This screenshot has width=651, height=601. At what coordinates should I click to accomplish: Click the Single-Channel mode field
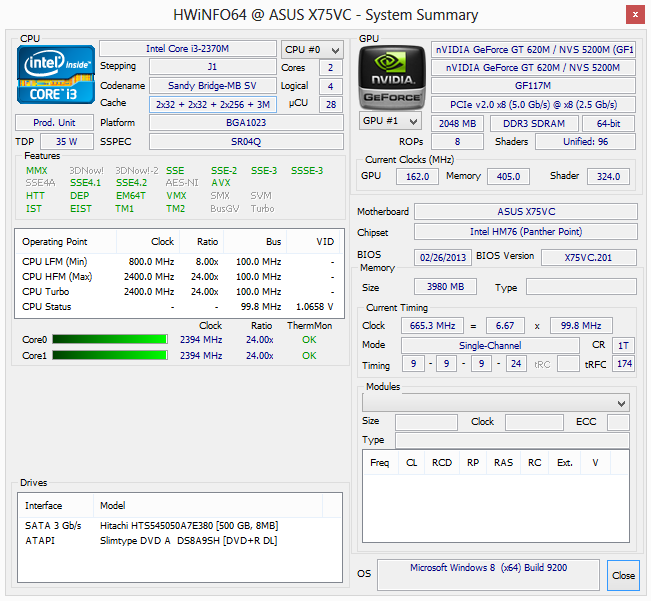pos(490,345)
